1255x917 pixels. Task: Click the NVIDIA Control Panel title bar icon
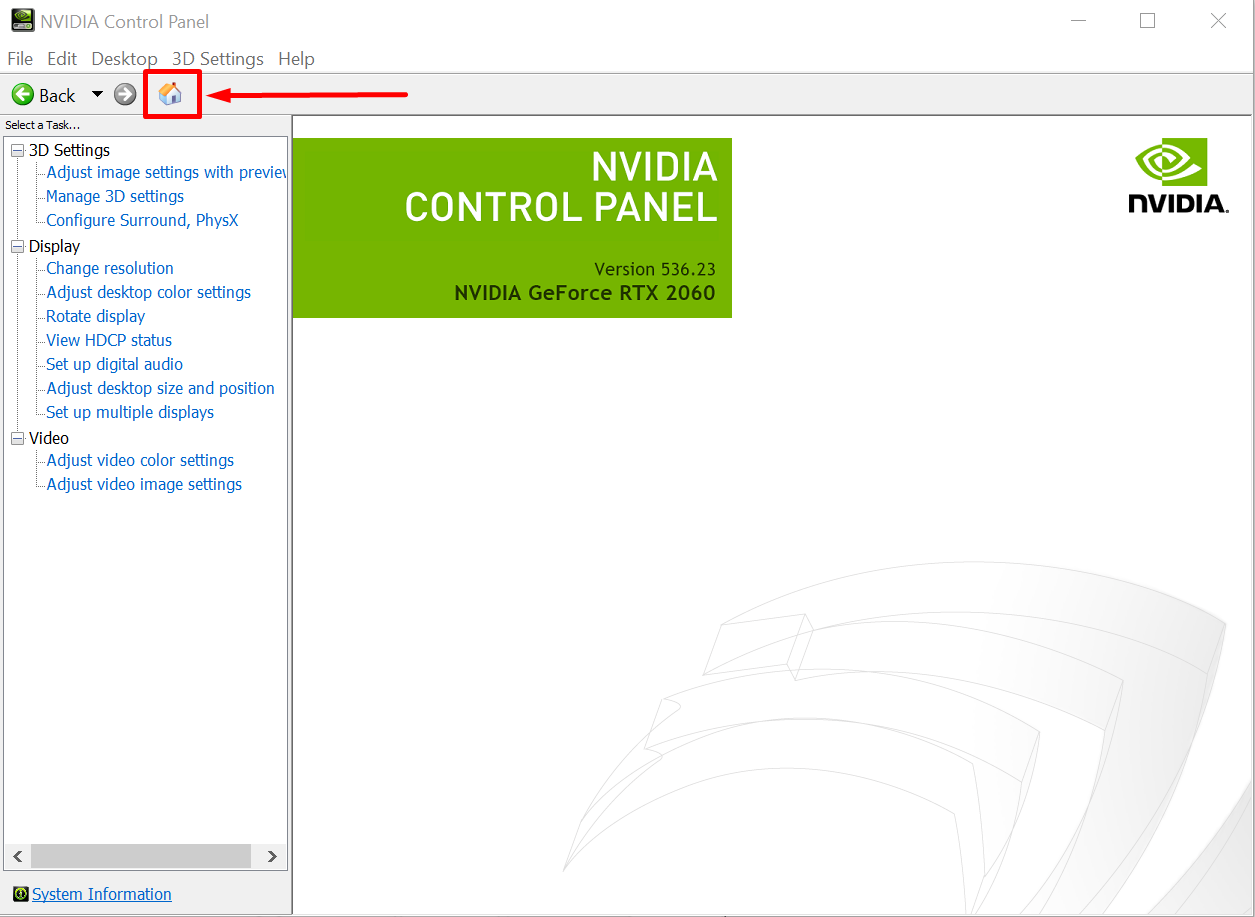[x=21, y=20]
